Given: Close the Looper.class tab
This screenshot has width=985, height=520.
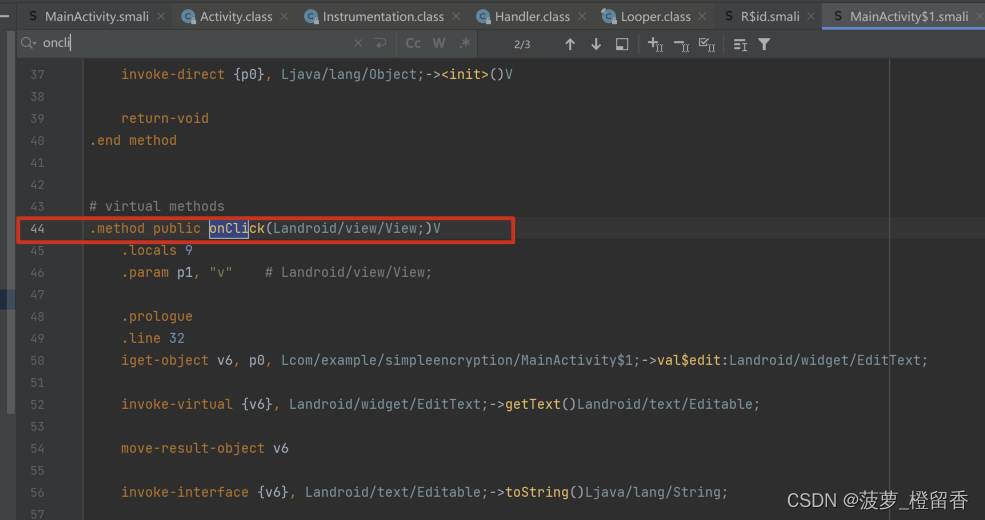Looking at the screenshot, I should click(x=702, y=16).
